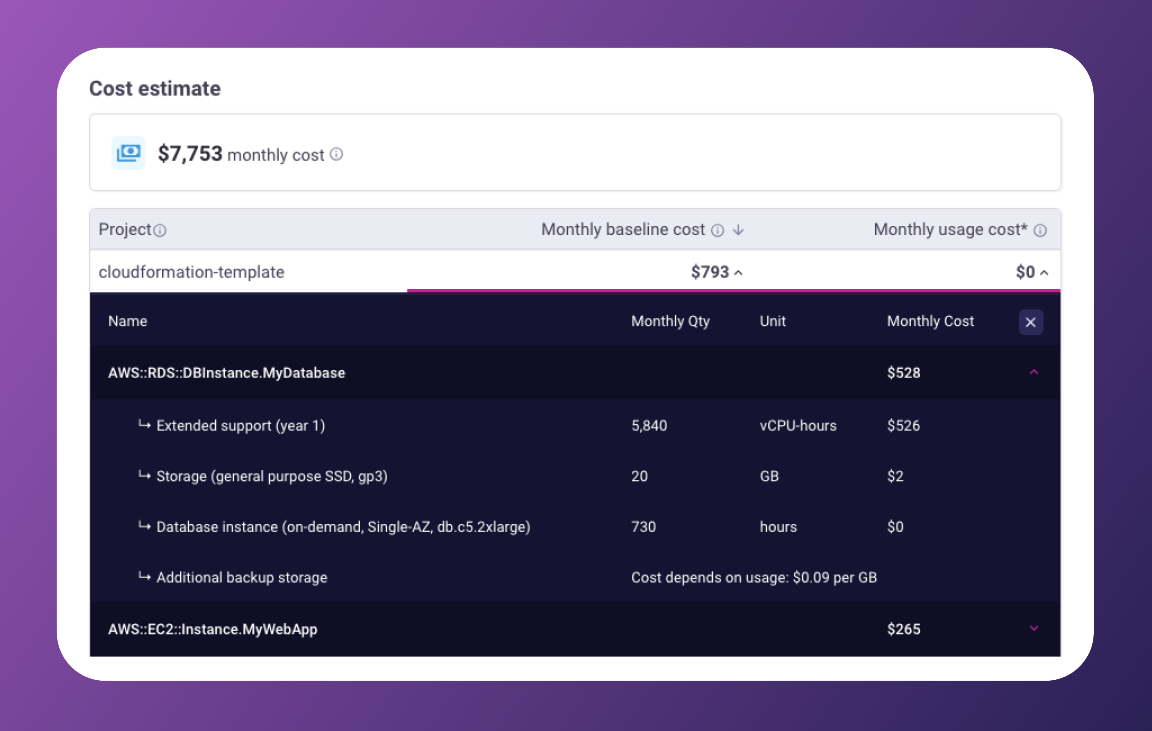1152x731 pixels.
Task: Select the Storage (general purpose SSD, gp3) line
Action: [x=271, y=476]
